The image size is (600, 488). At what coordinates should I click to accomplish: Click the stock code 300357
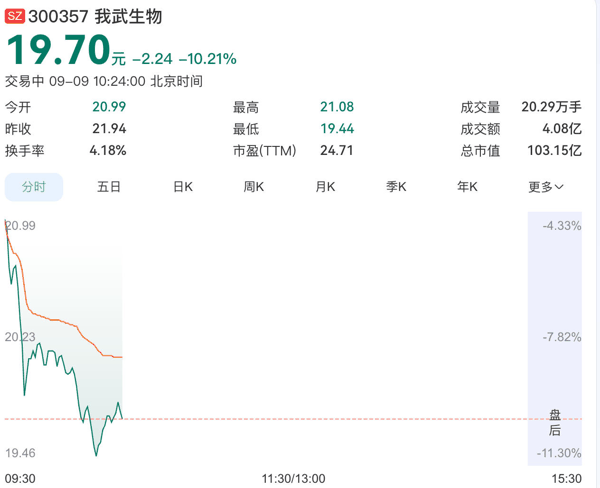click(59, 16)
